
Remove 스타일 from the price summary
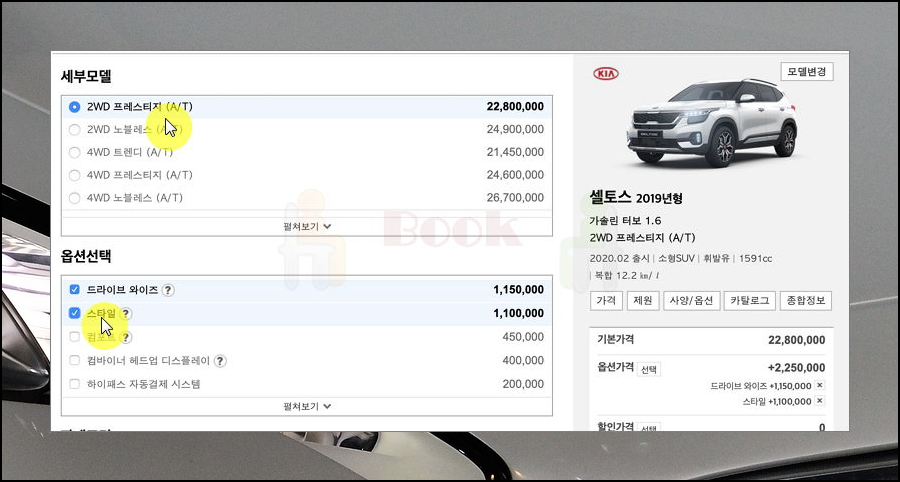(820, 401)
